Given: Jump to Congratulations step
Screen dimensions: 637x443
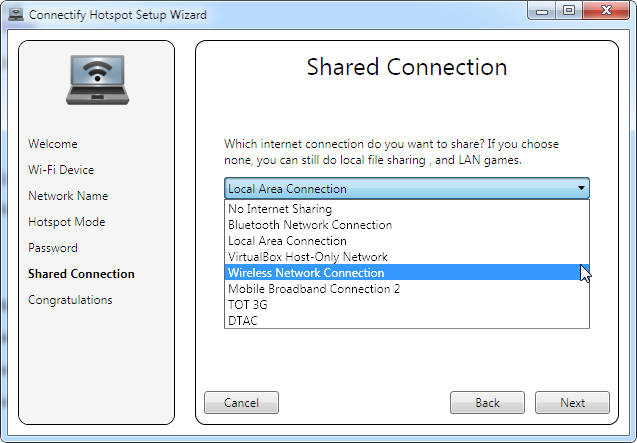Looking at the screenshot, I should pos(70,300).
